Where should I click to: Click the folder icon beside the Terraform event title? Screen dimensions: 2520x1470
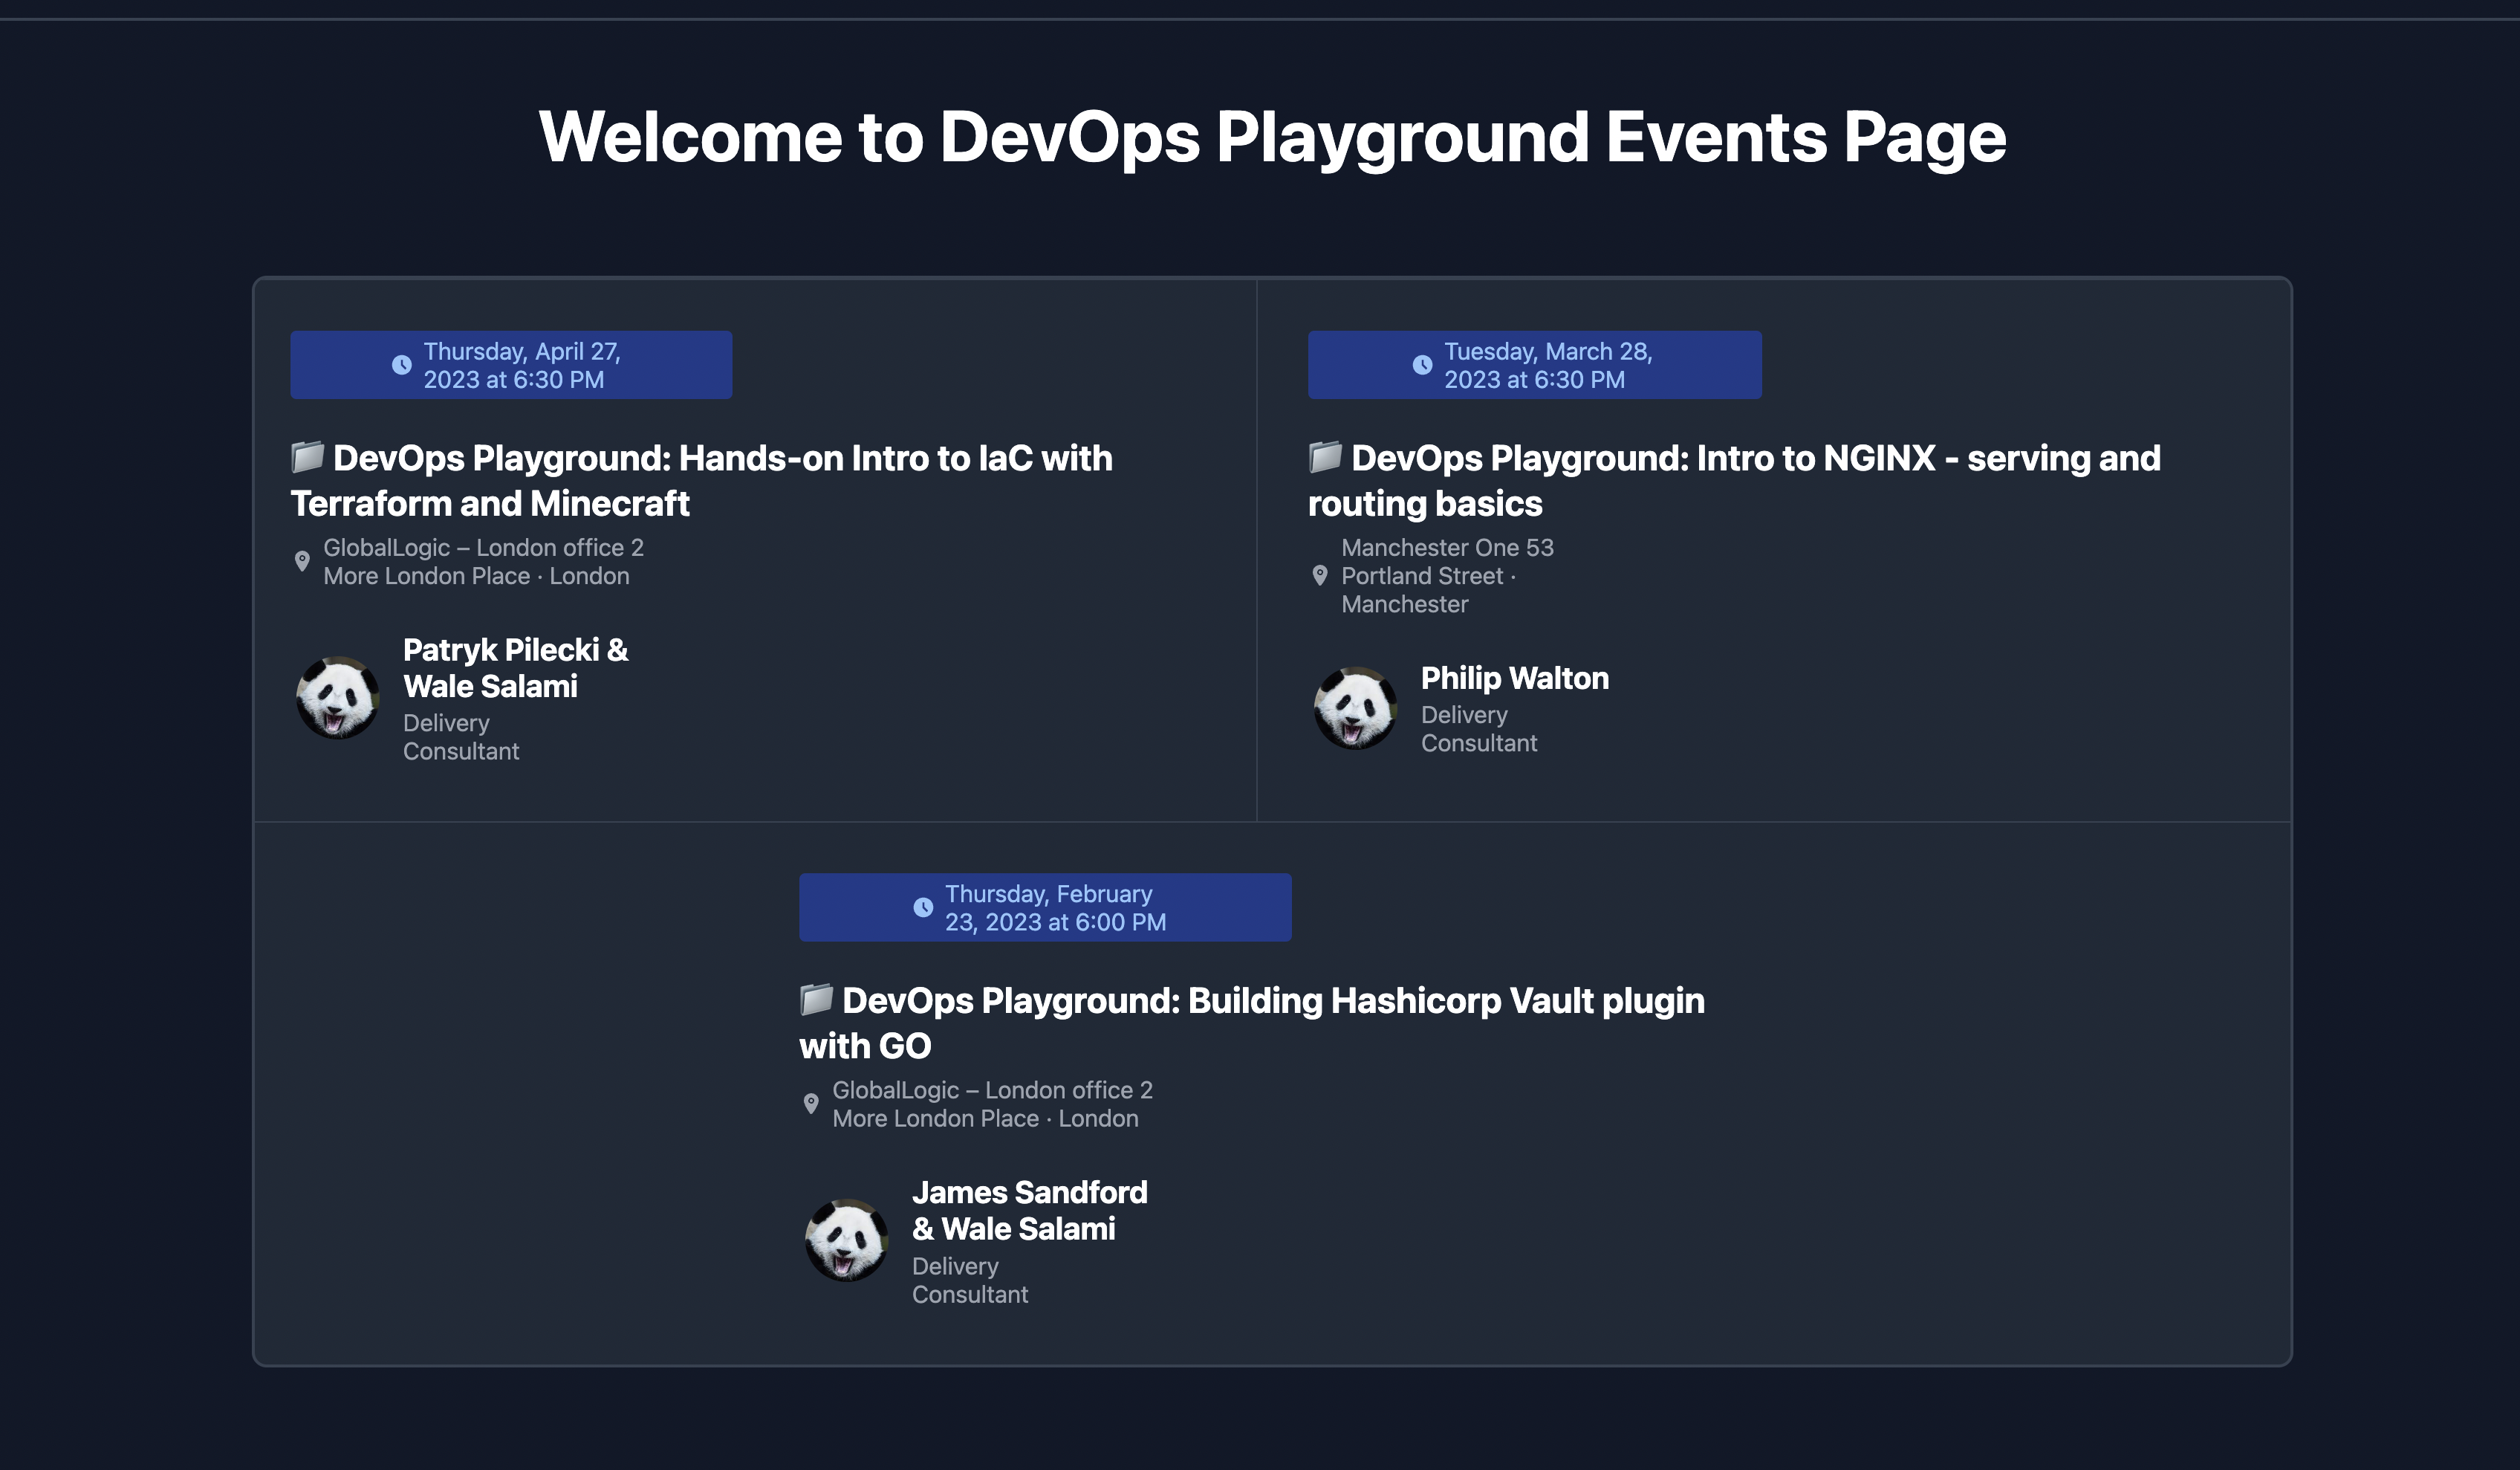307,457
